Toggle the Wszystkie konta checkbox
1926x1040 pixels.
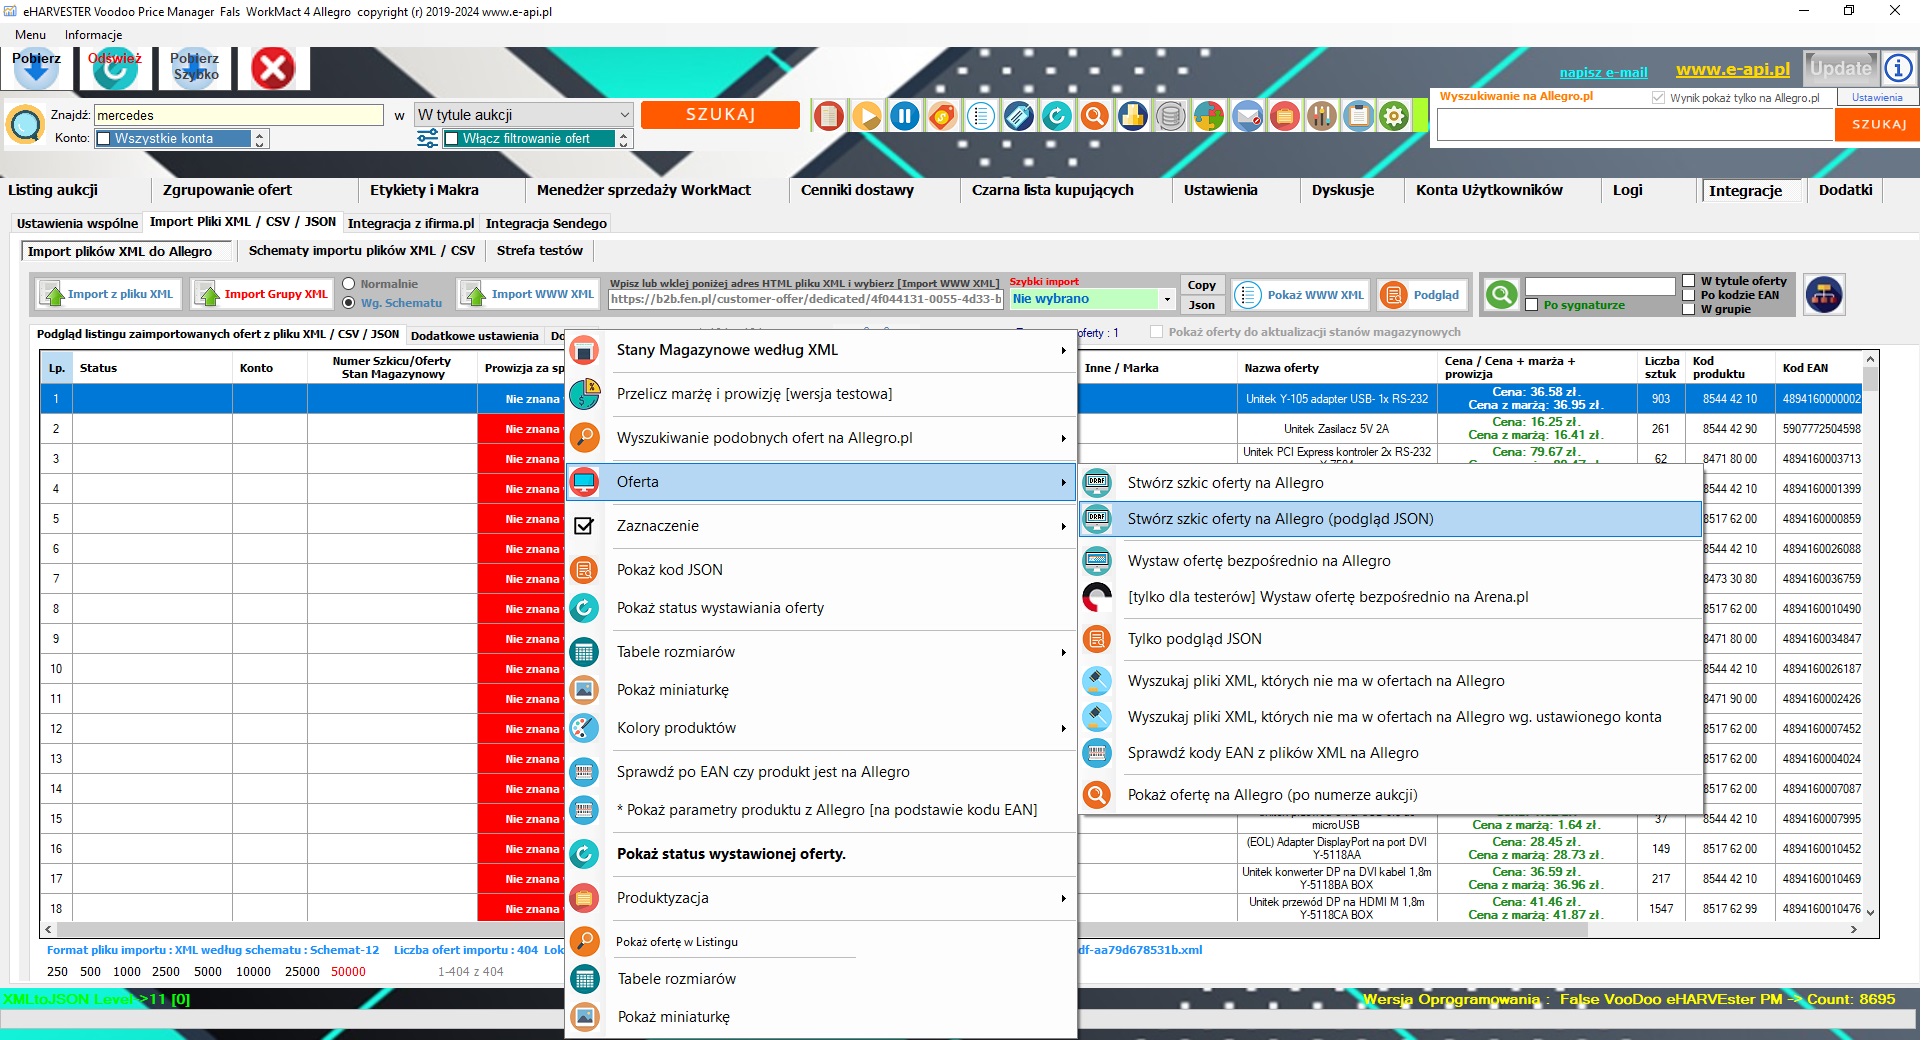click(x=104, y=139)
